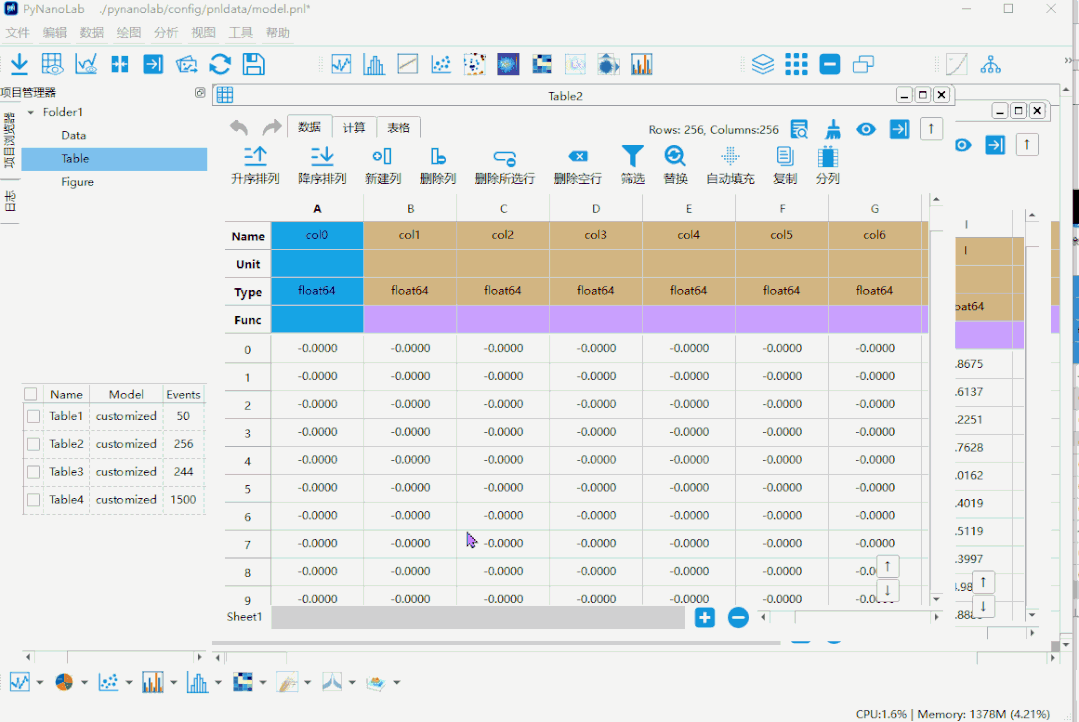Open dropdown arrow next to pie chart icon

85,683
